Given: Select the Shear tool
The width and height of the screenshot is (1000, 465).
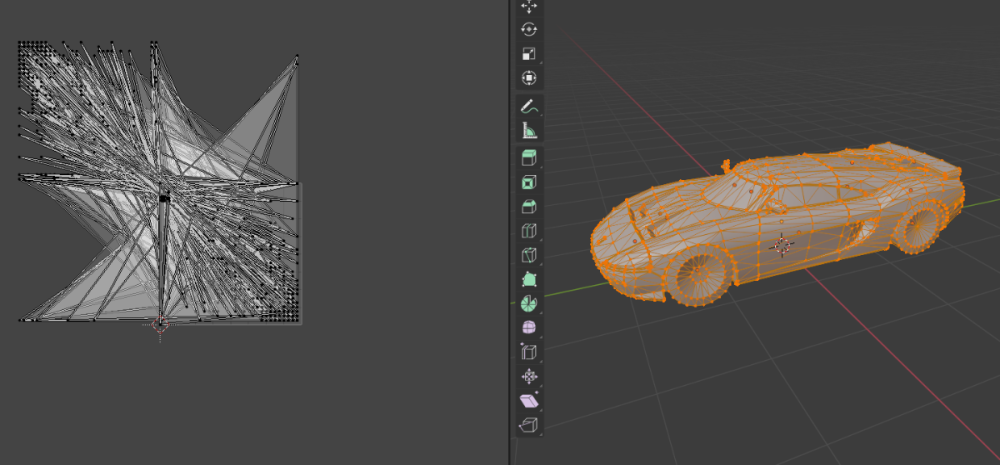Looking at the screenshot, I should pyautogui.click(x=529, y=401).
